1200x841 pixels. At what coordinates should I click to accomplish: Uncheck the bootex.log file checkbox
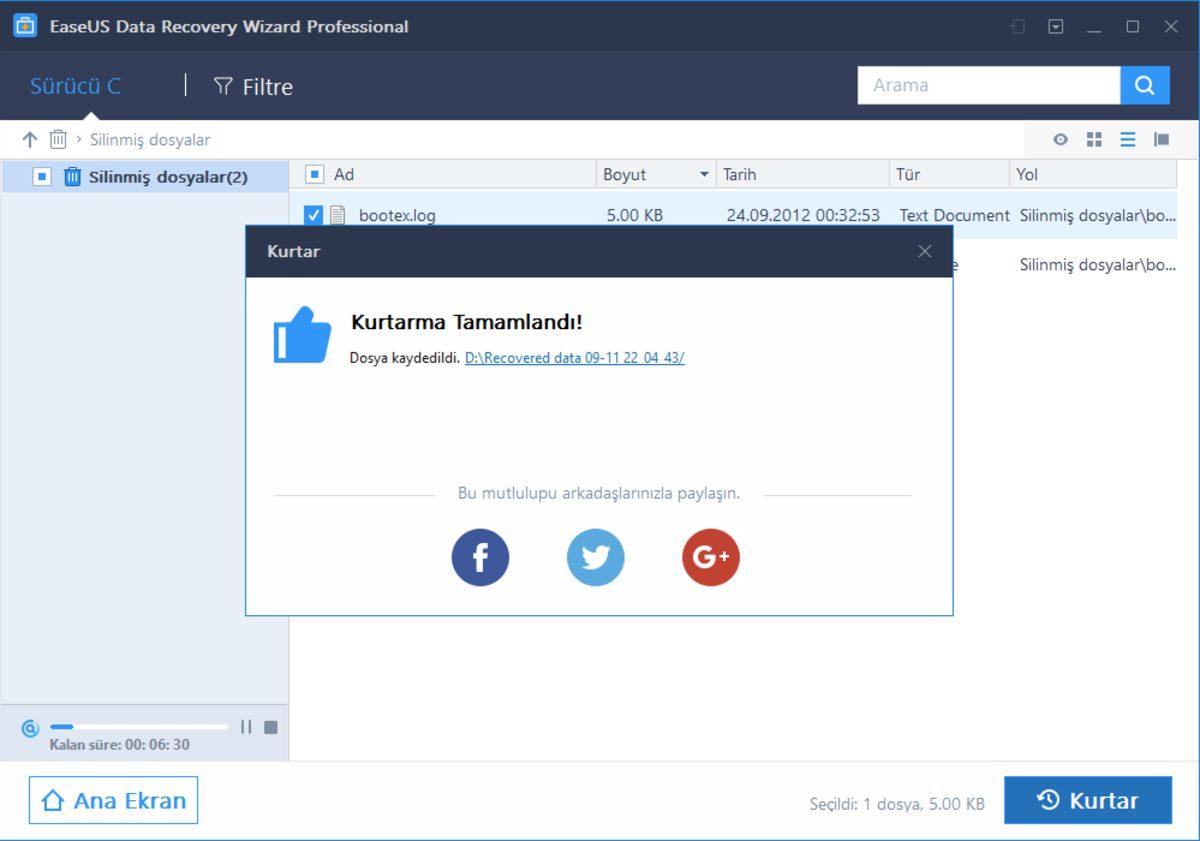click(313, 215)
